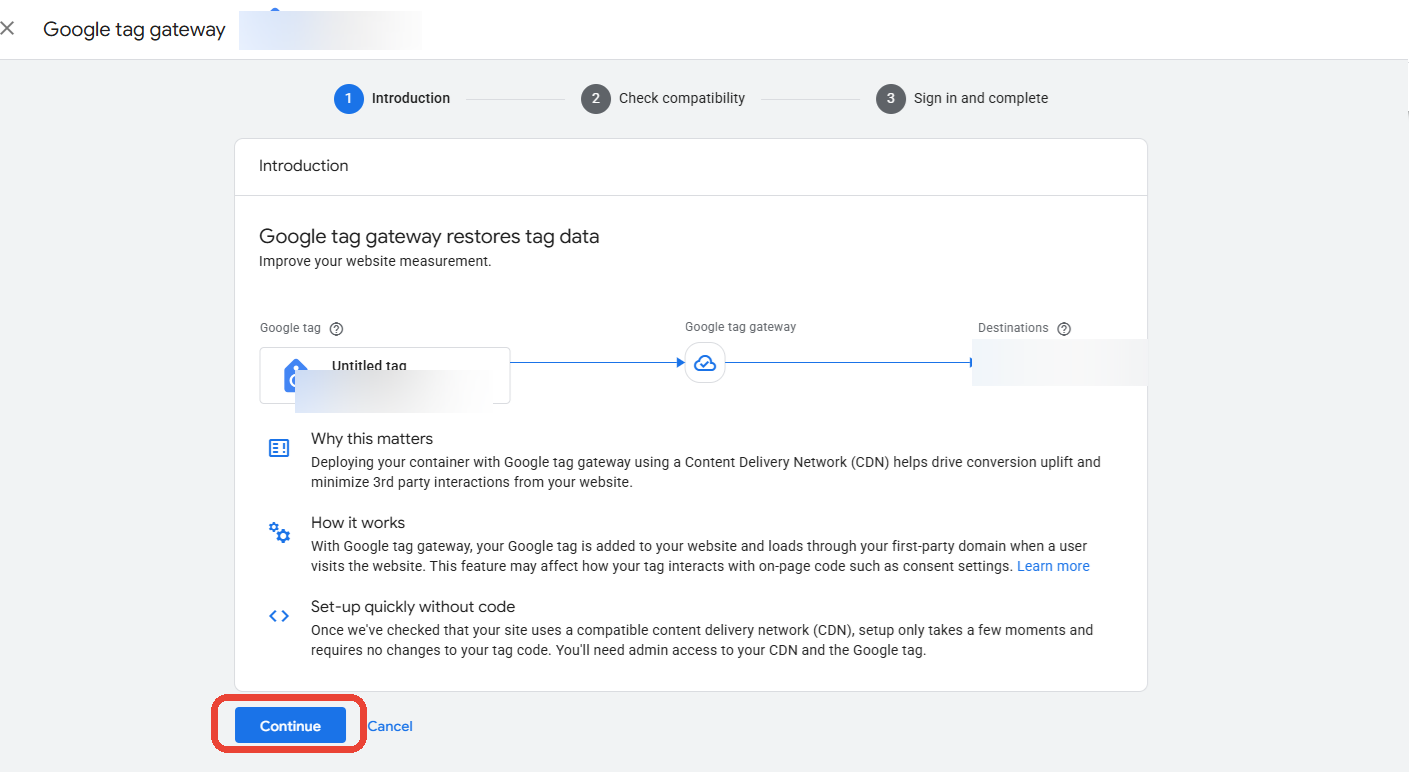1409x772 pixels.
Task: Click the Set-up quickly code brackets icon
Action: pos(279,616)
